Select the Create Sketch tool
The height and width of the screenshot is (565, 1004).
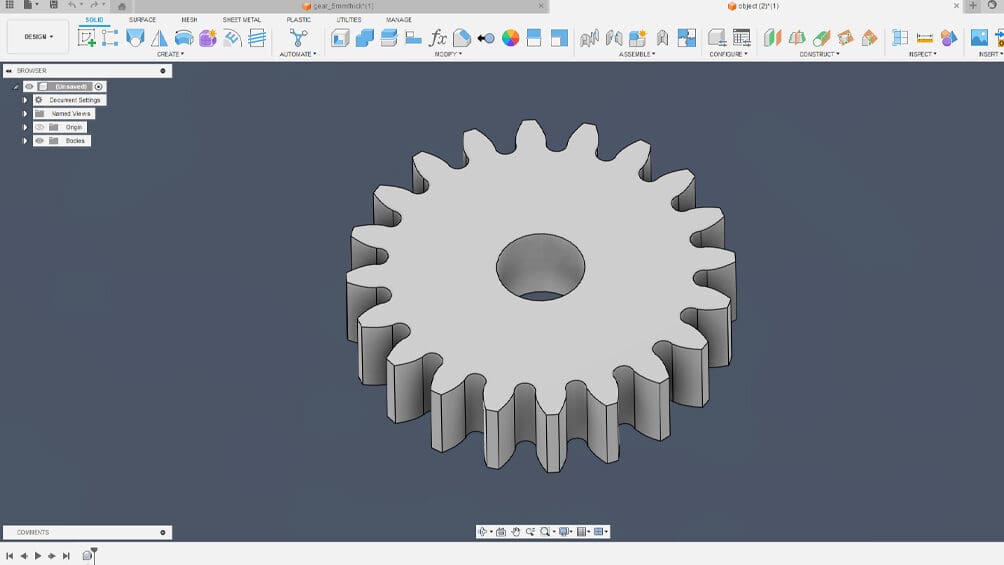(86, 38)
